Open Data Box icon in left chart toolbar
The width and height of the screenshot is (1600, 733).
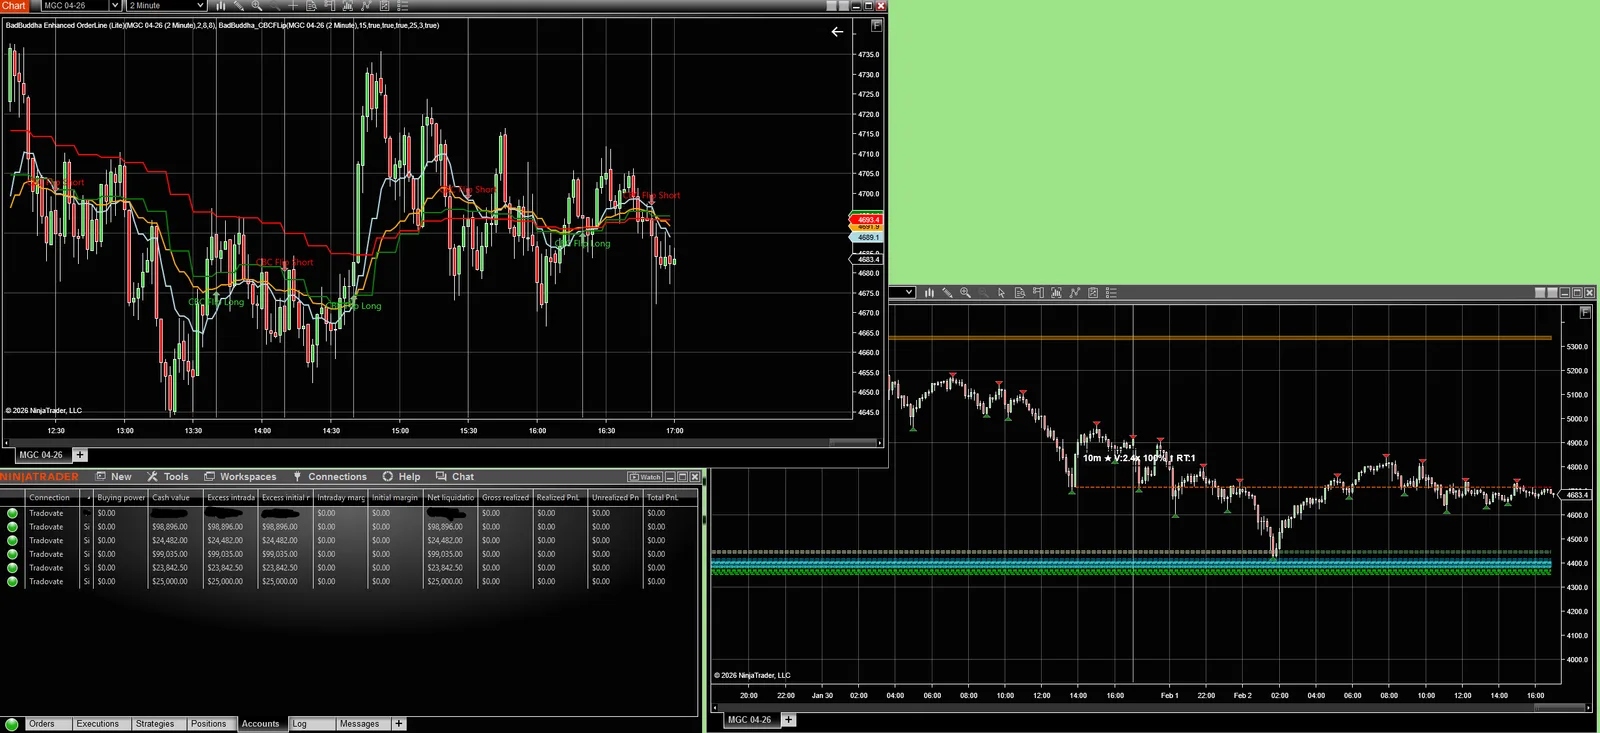pyautogui.click(x=311, y=6)
